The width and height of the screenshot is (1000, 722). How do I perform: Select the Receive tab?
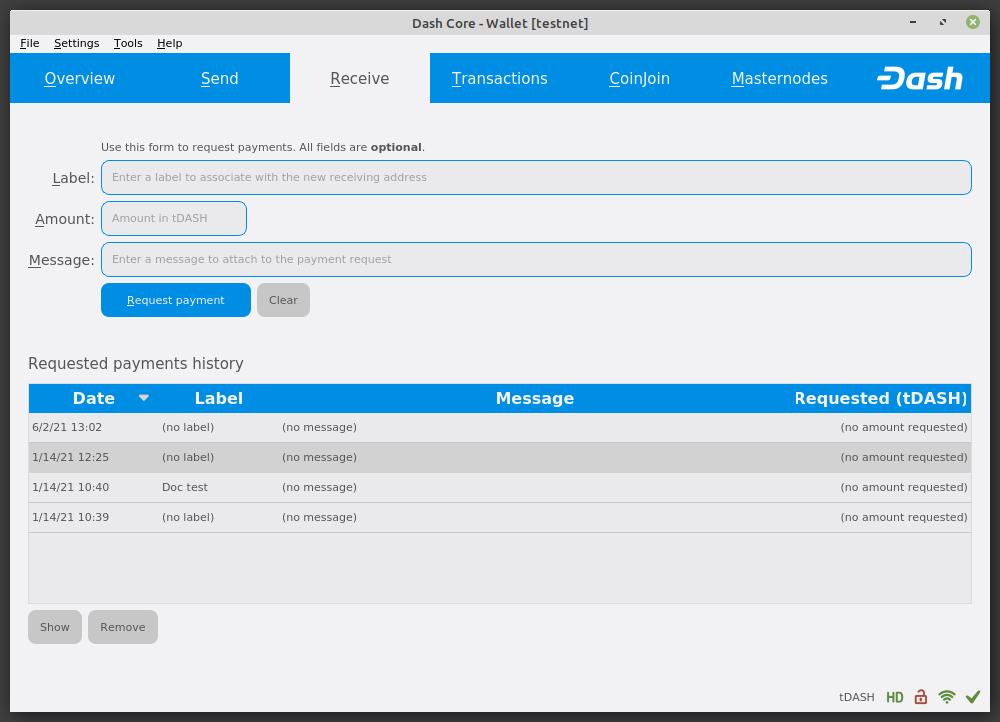coord(360,78)
